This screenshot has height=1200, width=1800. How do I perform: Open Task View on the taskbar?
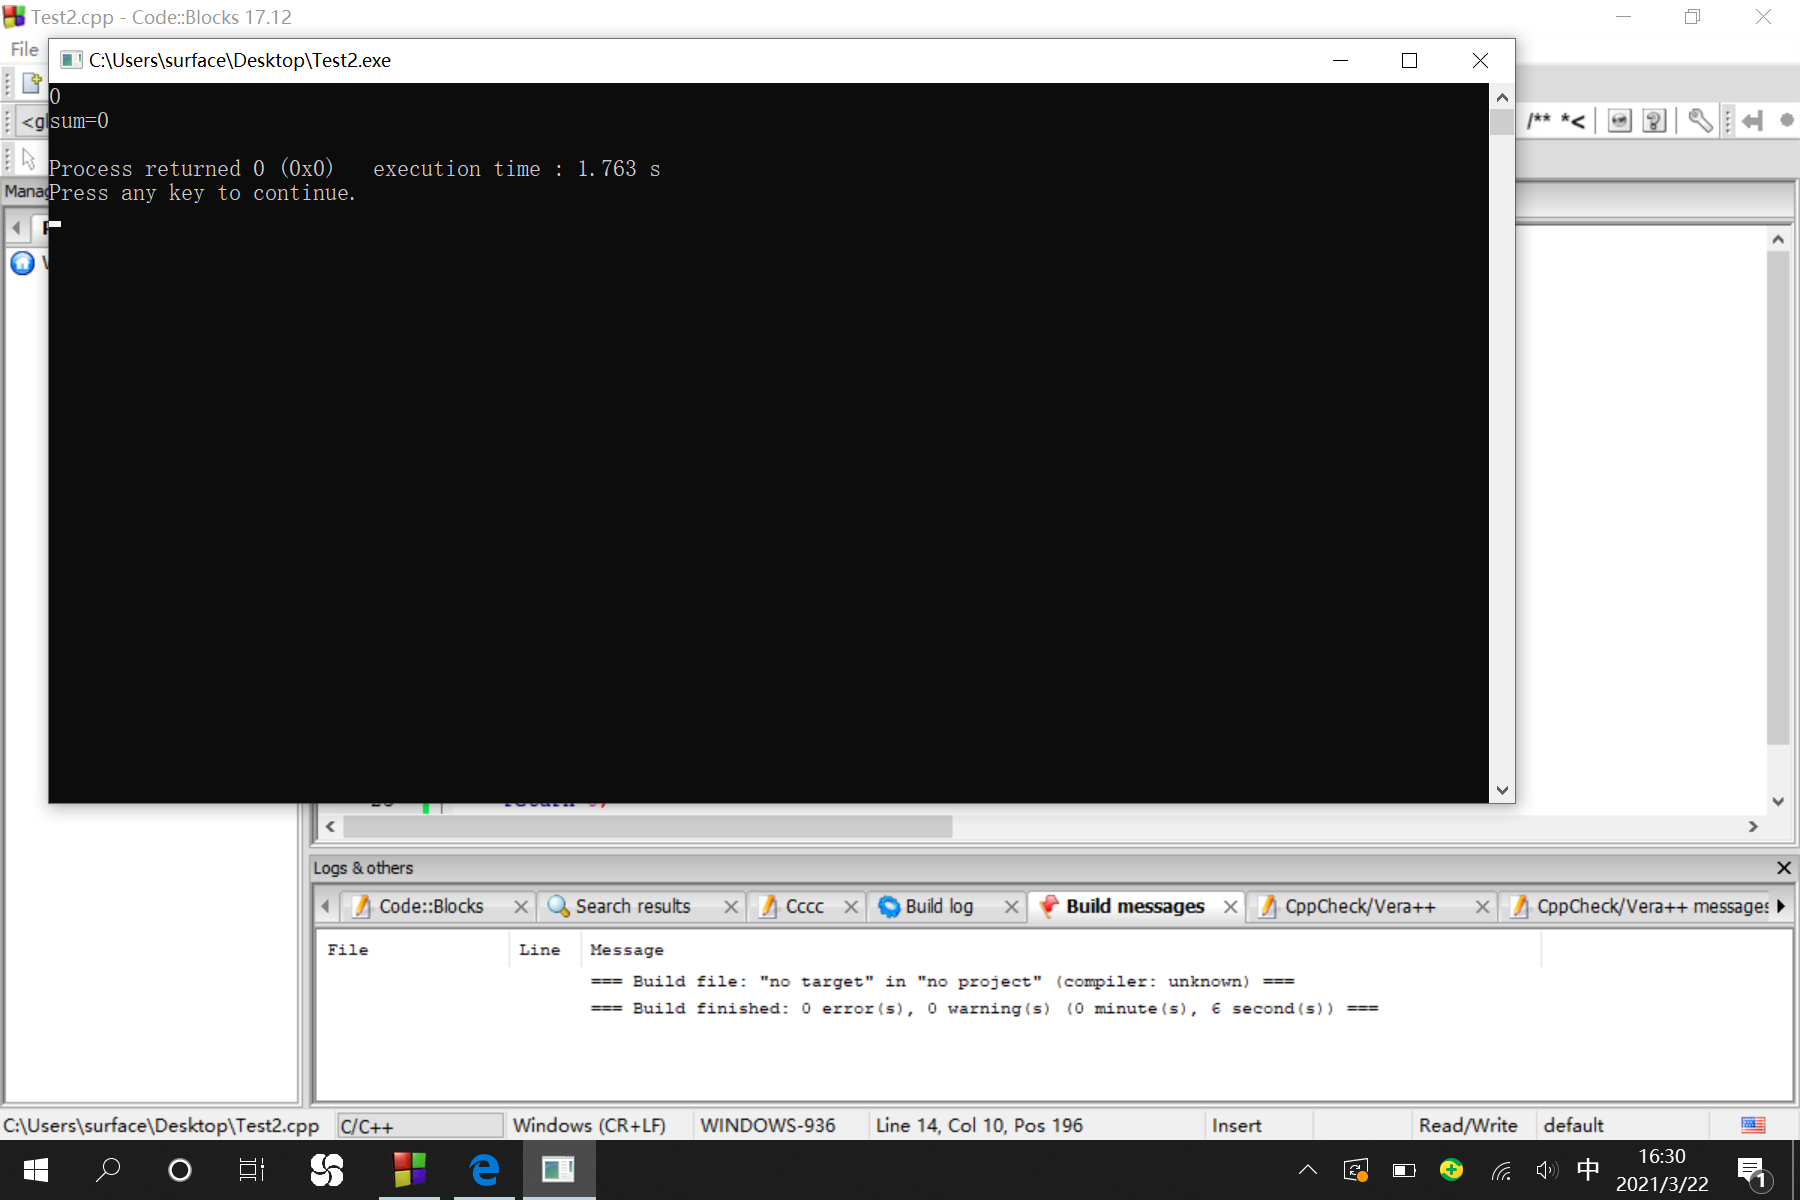252,1169
